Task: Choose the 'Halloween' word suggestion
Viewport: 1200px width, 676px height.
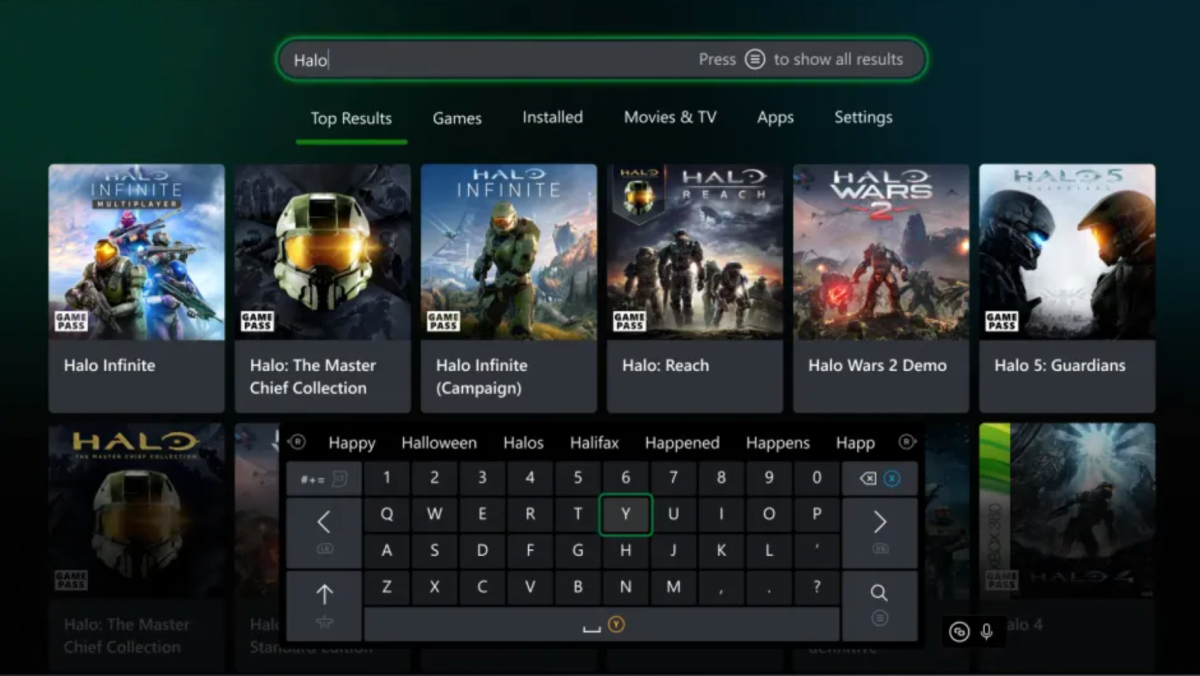Action: point(439,443)
